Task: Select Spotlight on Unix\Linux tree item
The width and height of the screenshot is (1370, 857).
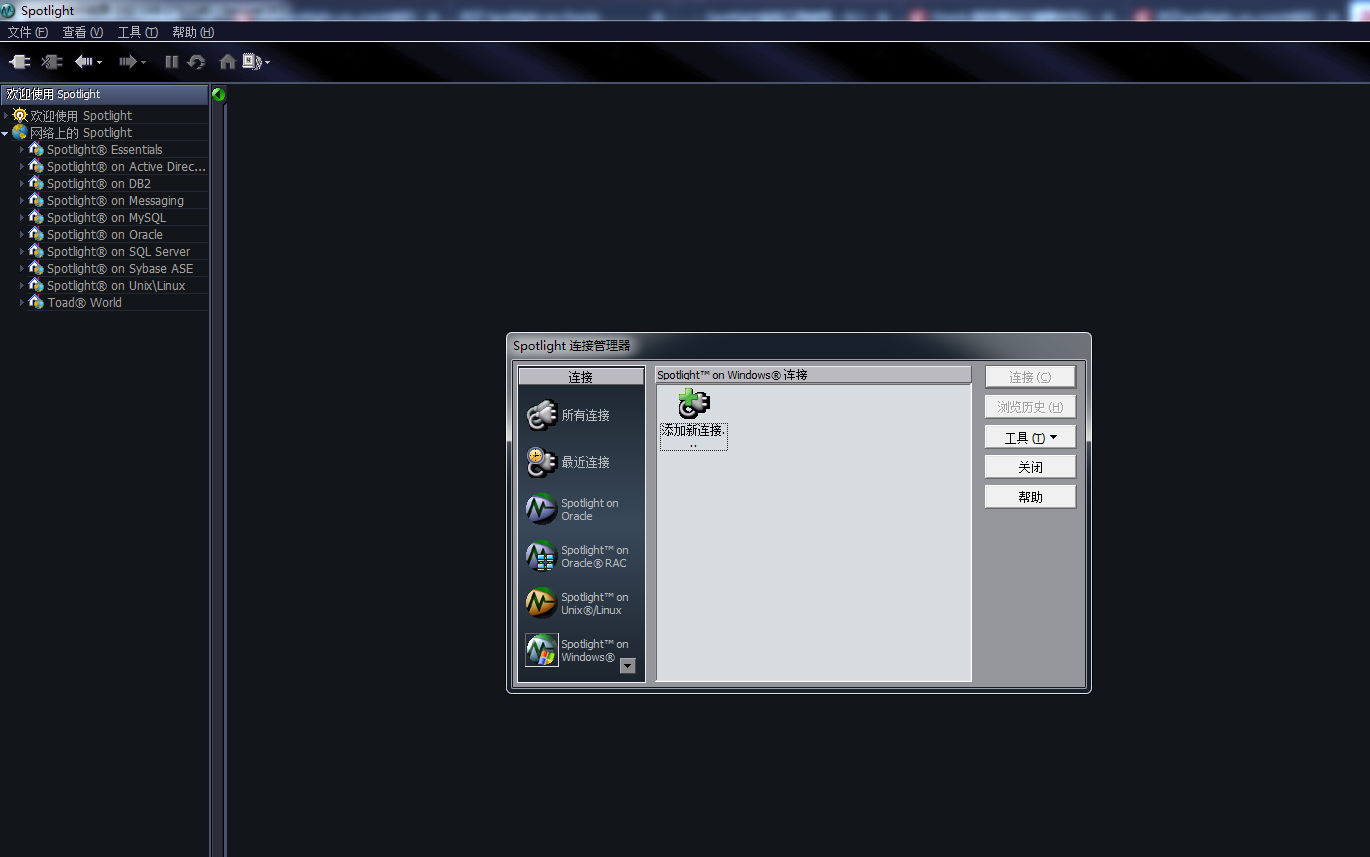Action: [x=116, y=286]
